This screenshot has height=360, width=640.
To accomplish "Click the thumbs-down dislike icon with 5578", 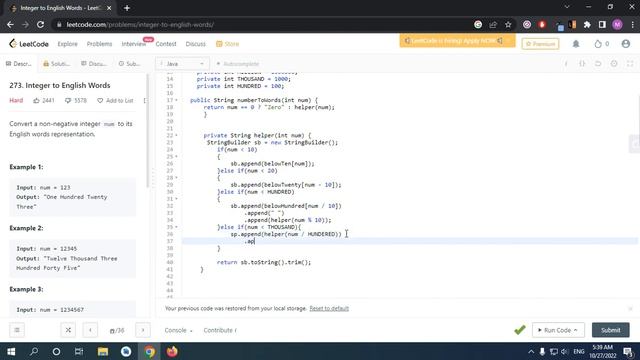I will (68, 100).
